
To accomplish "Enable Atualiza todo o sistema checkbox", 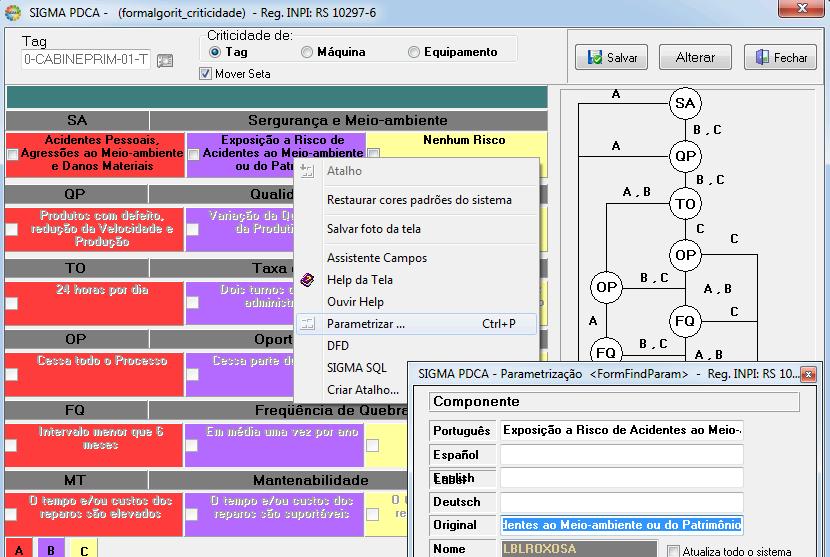I will pyautogui.click(x=673, y=551).
